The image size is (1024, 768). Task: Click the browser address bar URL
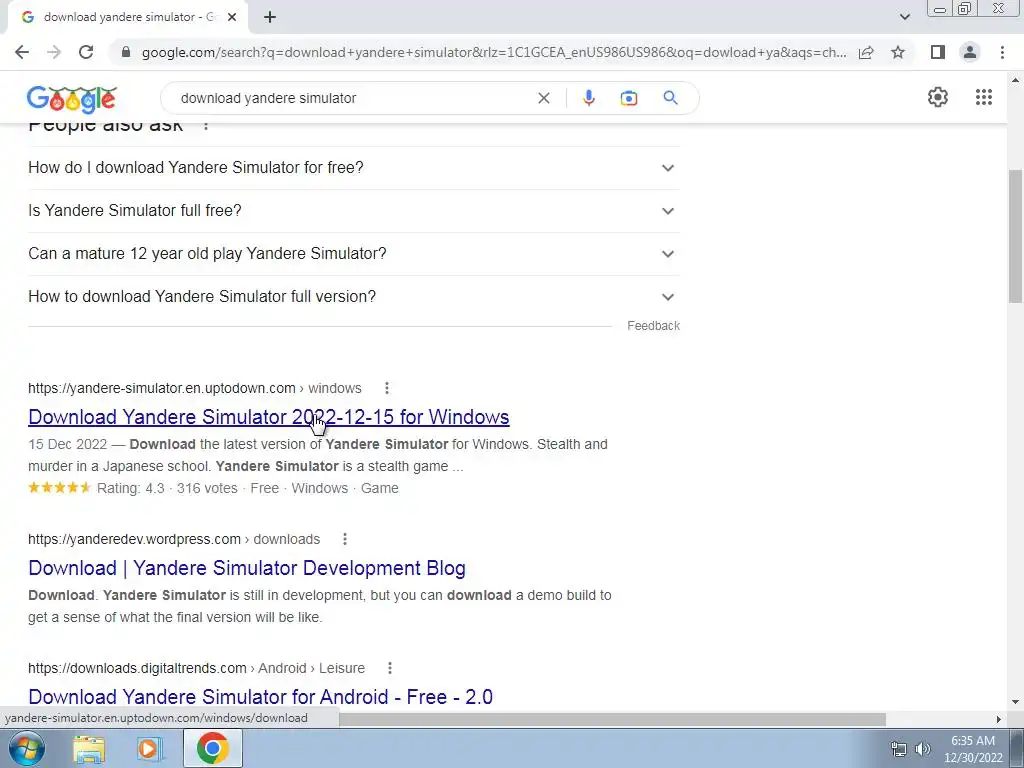coord(494,52)
